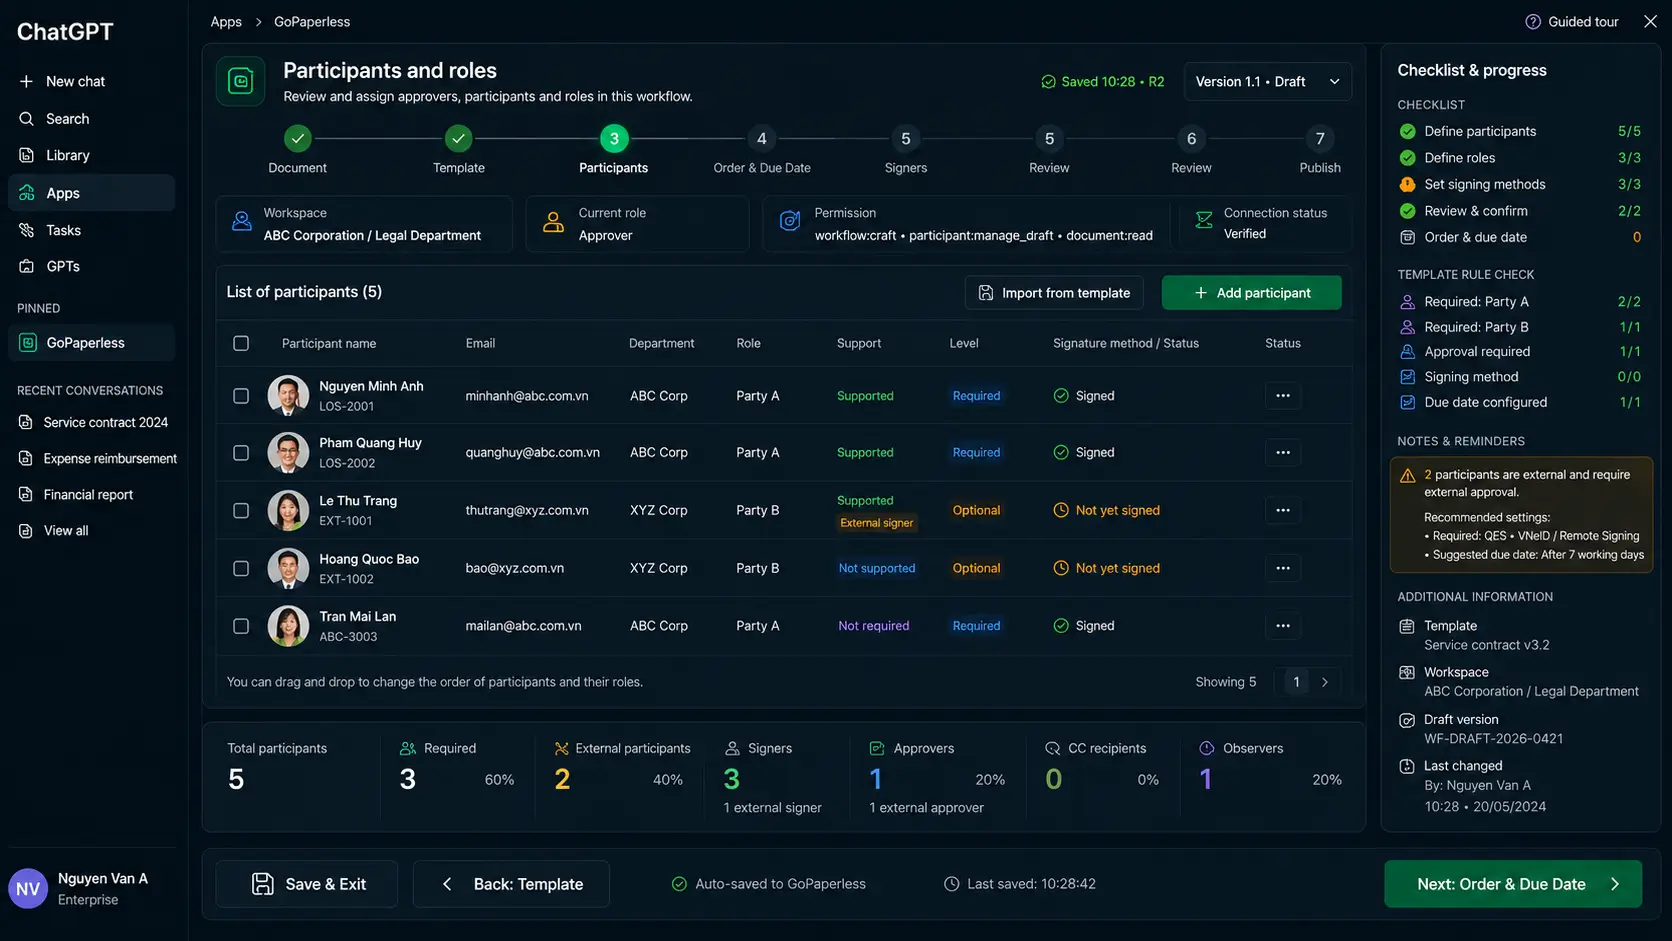Click the GoPaperless app logo icon
Image resolution: width=1672 pixels, height=941 pixels.
(241, 81)
